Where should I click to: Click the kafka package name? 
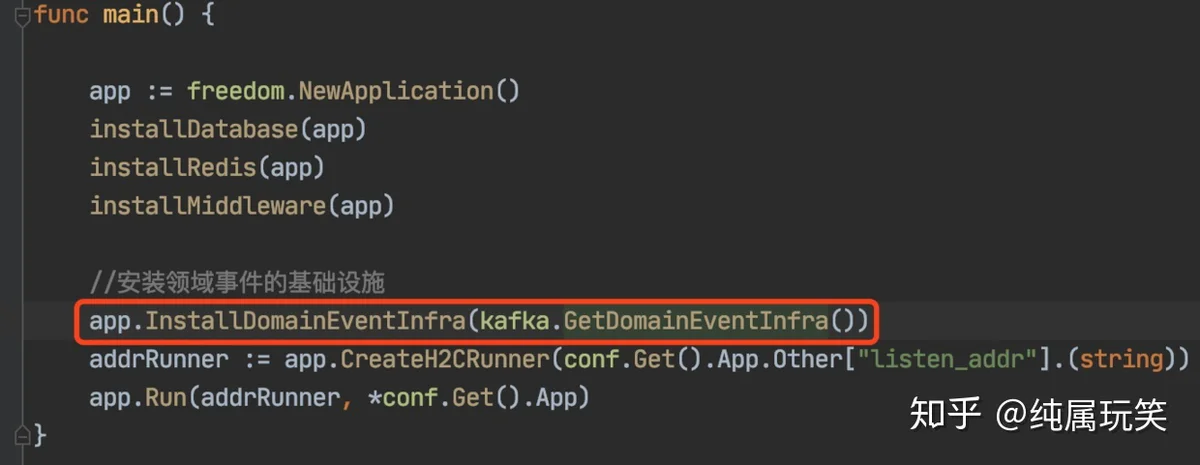[x=516, y=321]
